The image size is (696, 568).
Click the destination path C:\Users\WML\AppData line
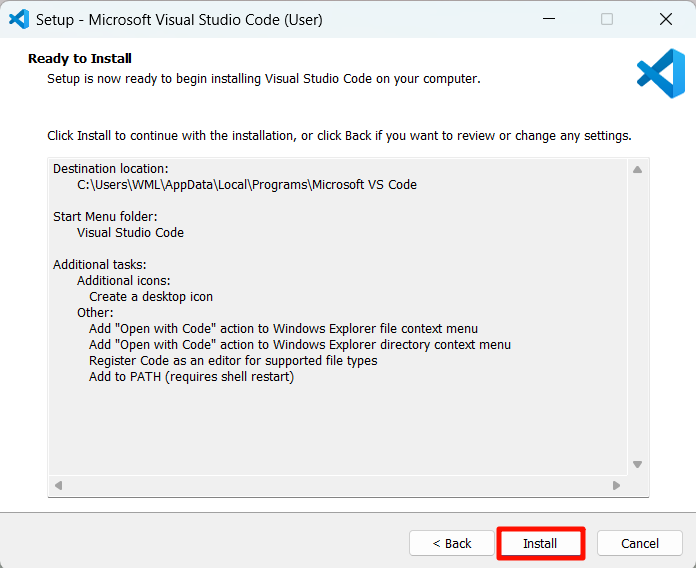coord(247,184)
